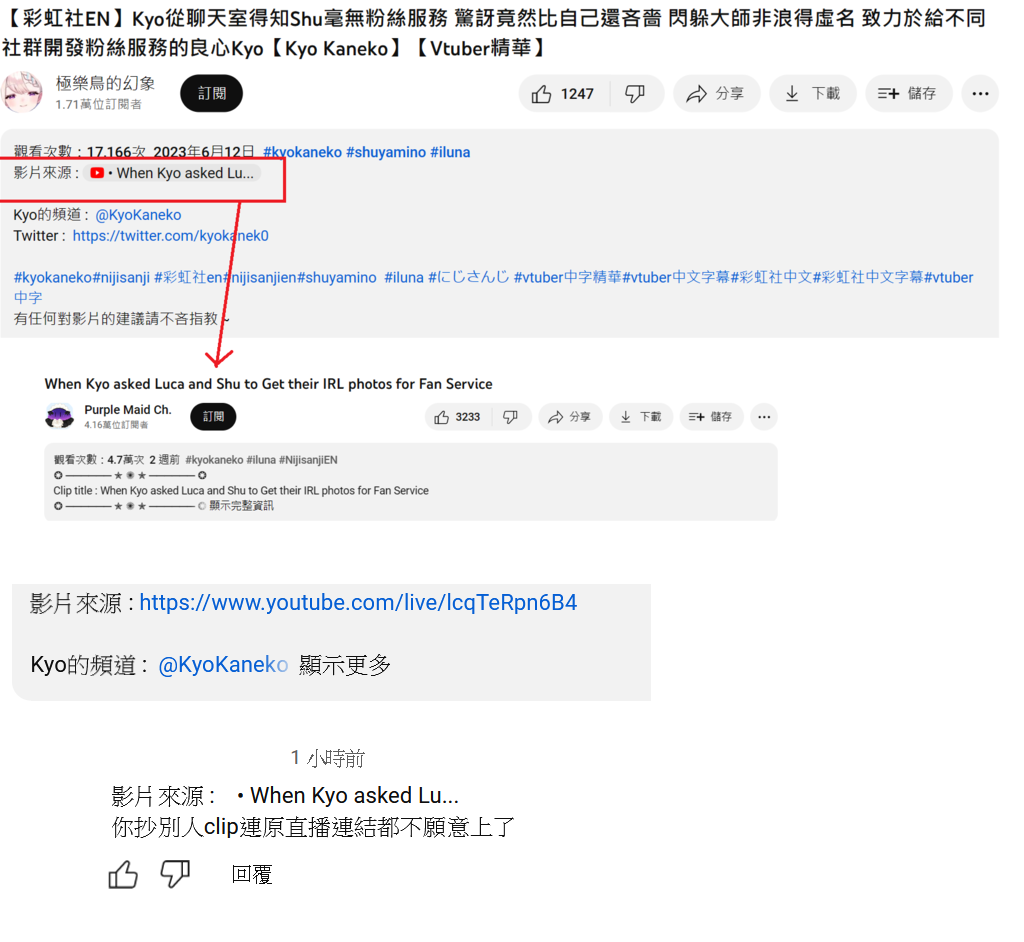Viewport: 1024px width, 942px height.
Task: Open the Twitter kyokanek0 link
Action: (x=170, y=236)
